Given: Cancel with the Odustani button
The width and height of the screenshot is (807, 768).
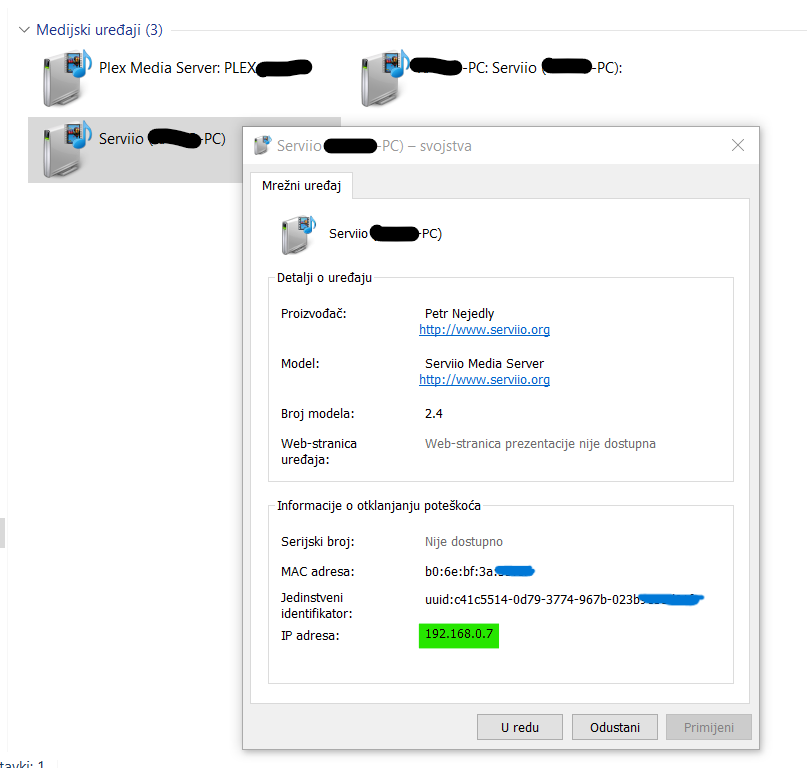Looking at the screenshot, I should click(x=615, y=727).
